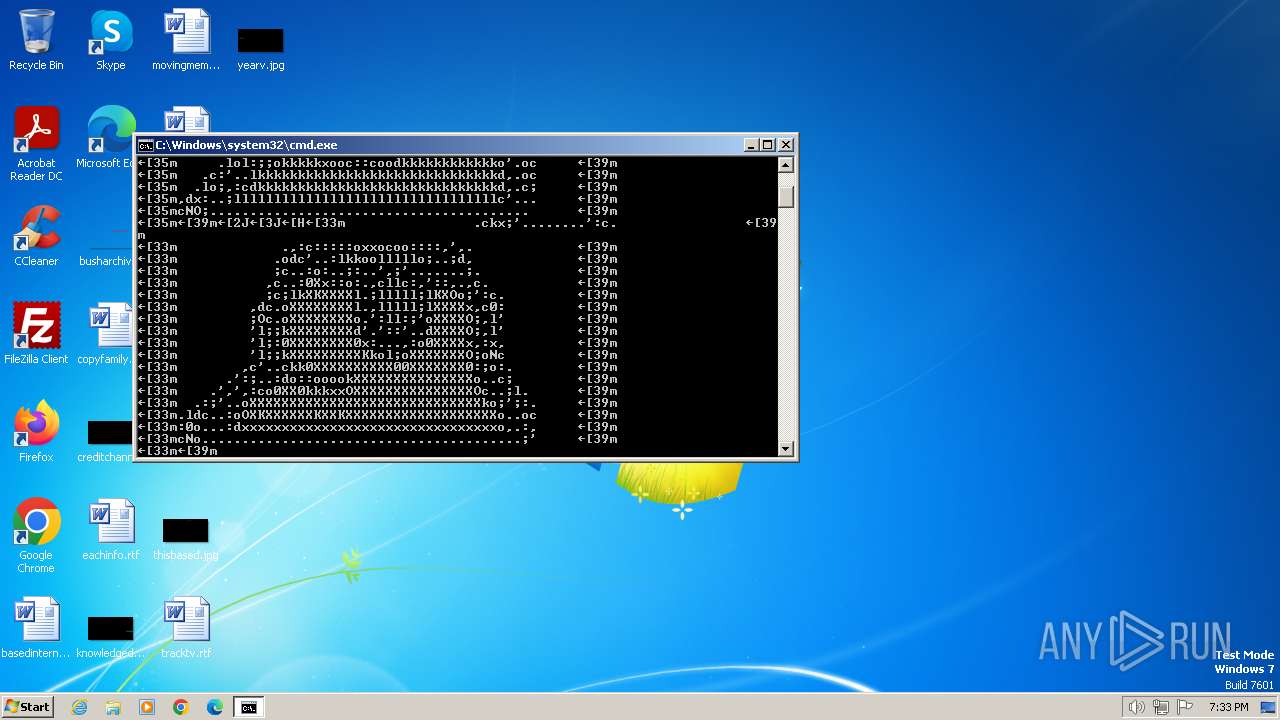Open the network status tray icon
The width and height of the screenshot is (1280, 720).
[x=1161, y=707]
